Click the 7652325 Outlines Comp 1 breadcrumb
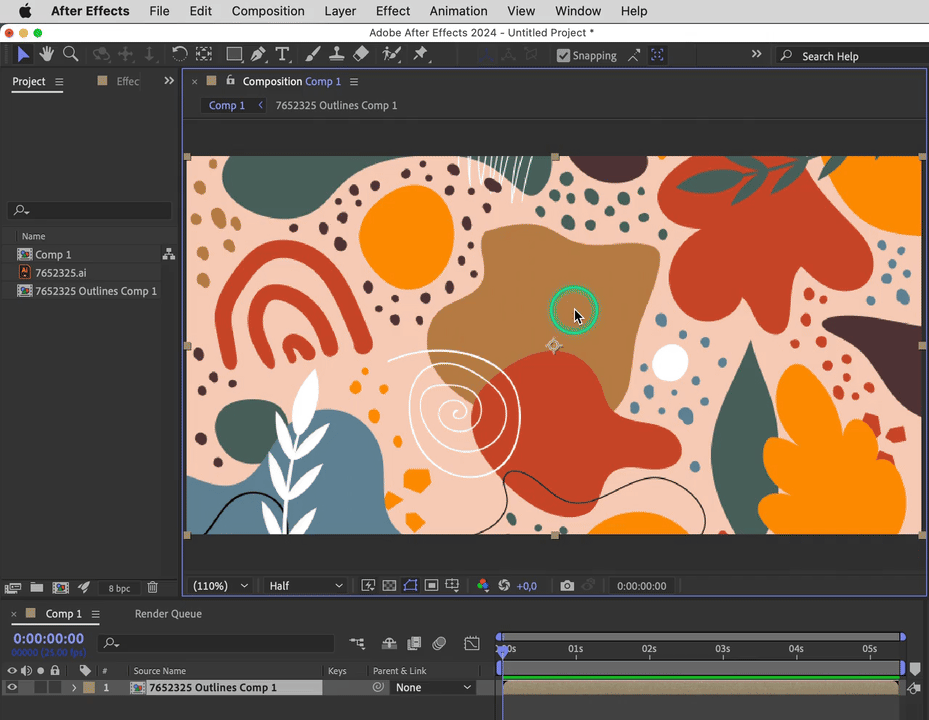 [x=336, y=105]
